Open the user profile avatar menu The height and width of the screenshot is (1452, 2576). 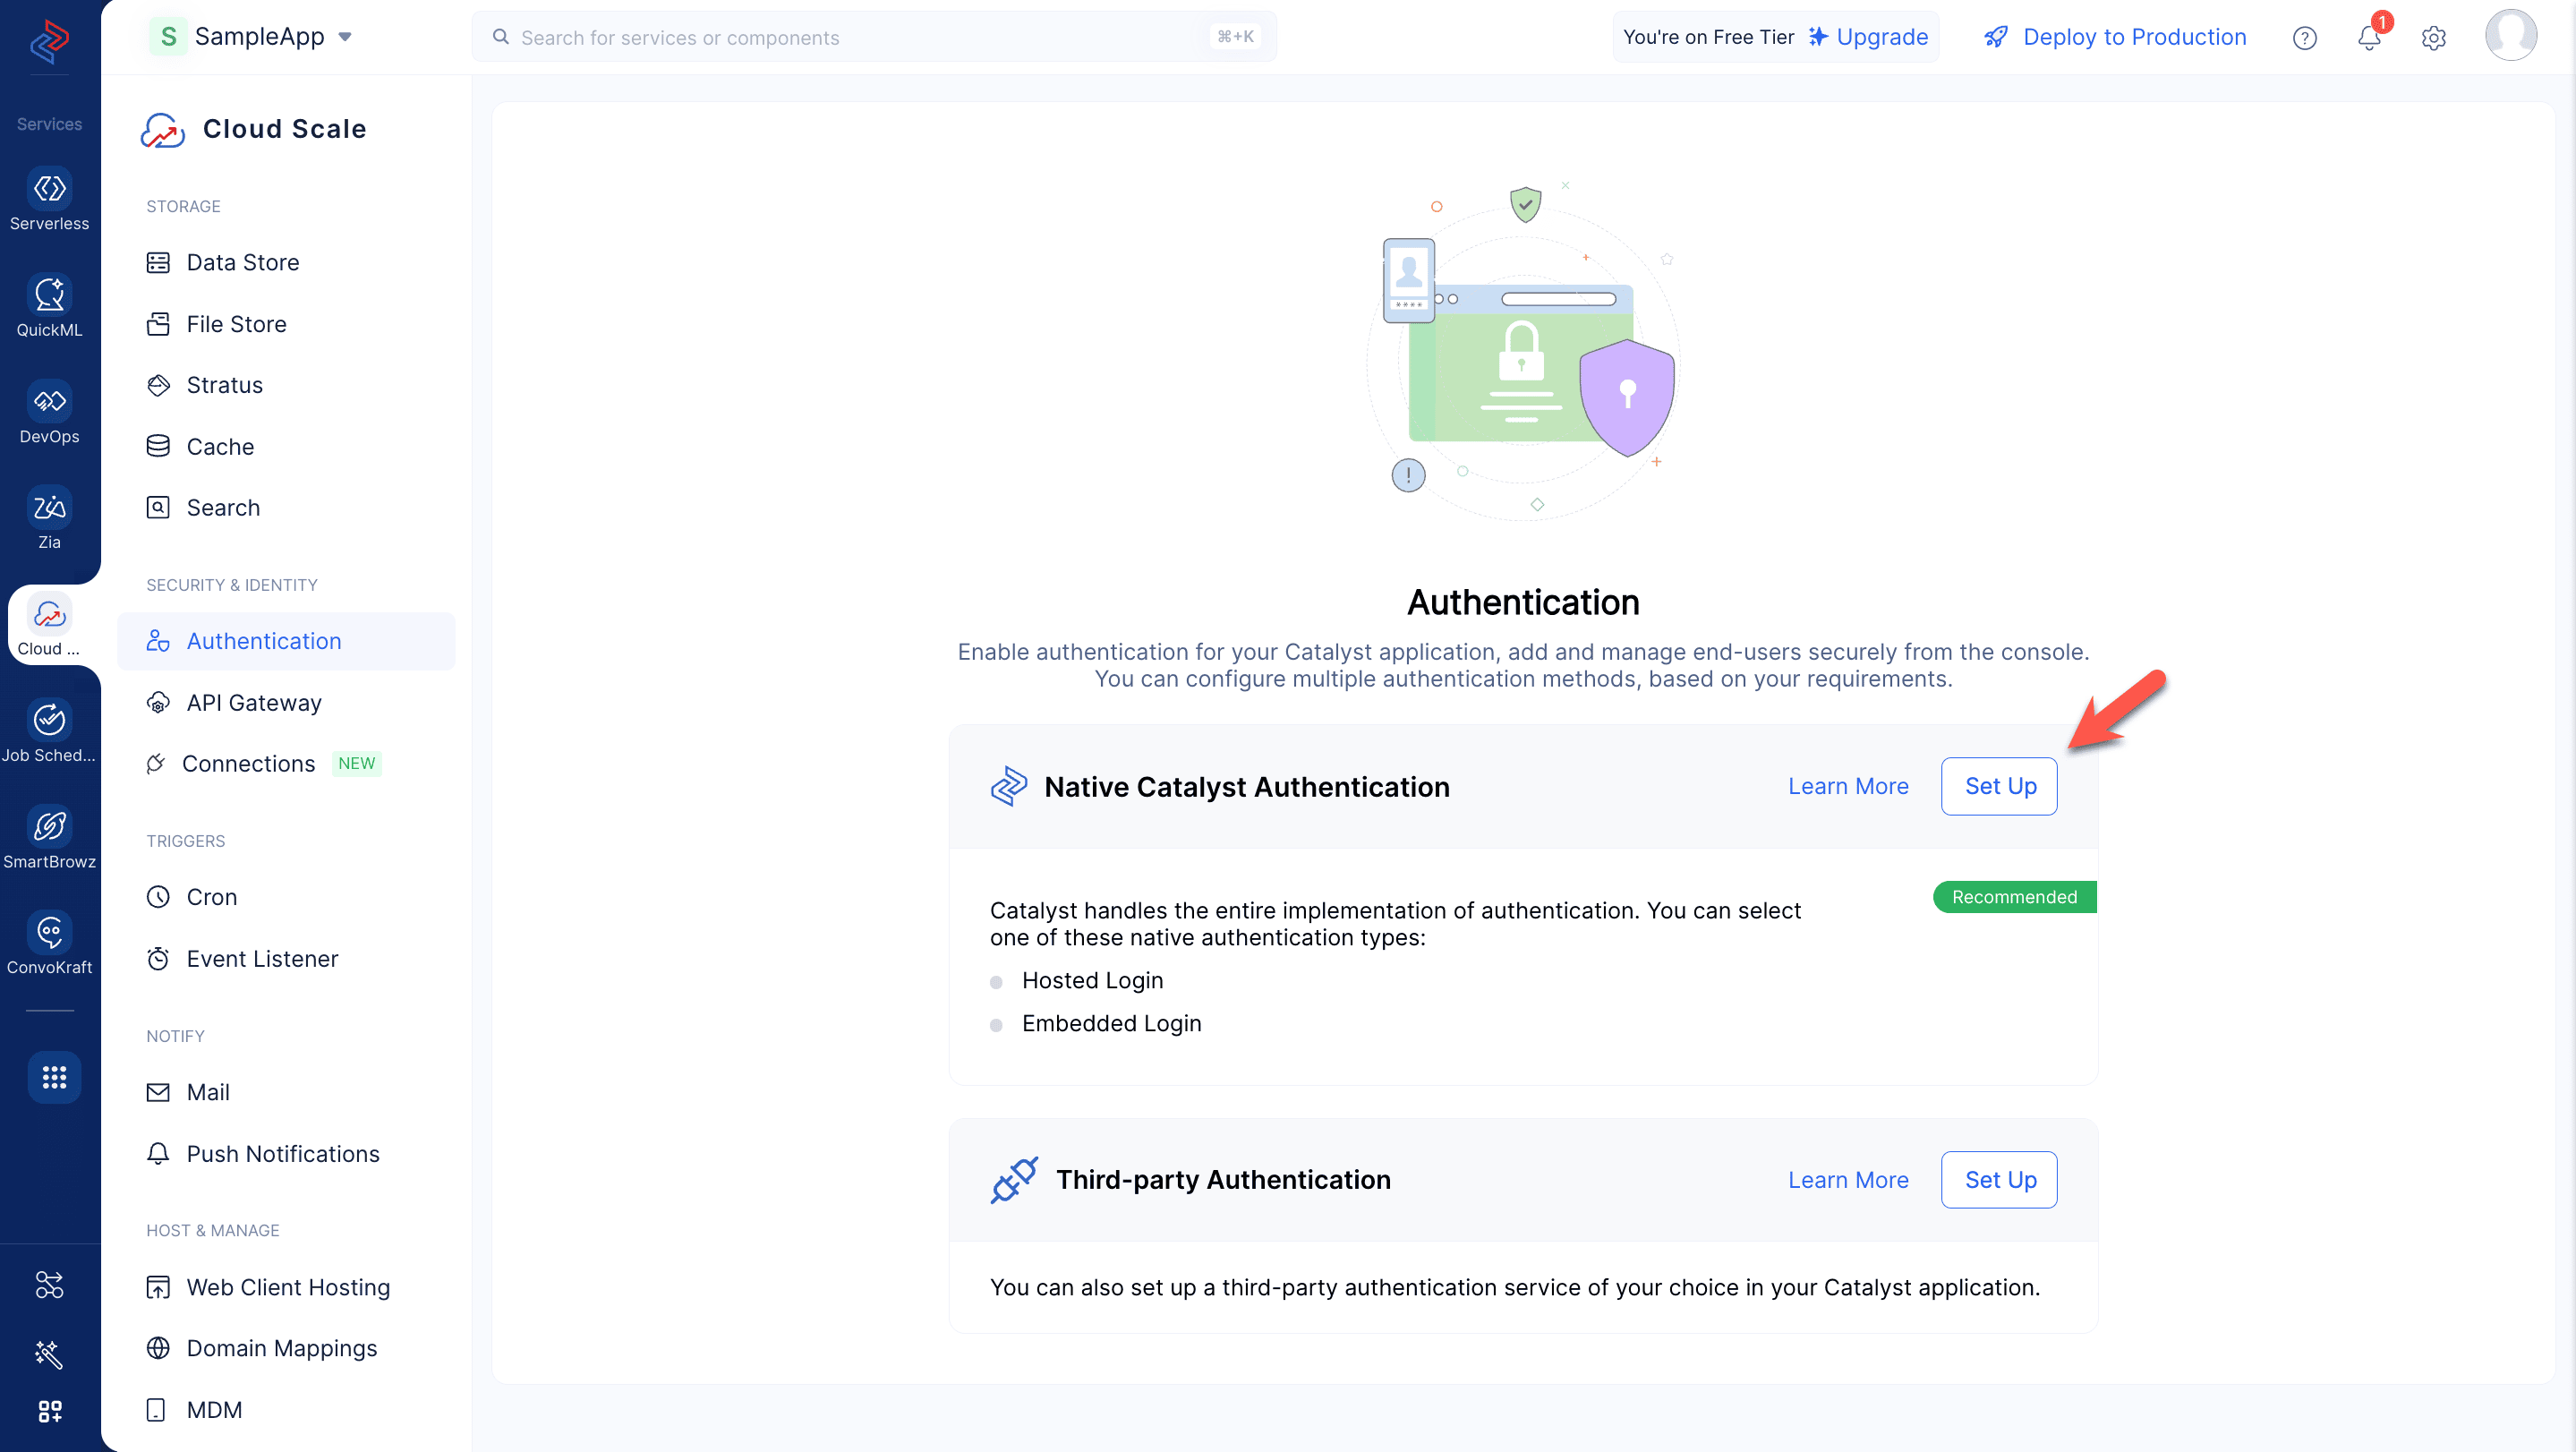[2511, 36]
